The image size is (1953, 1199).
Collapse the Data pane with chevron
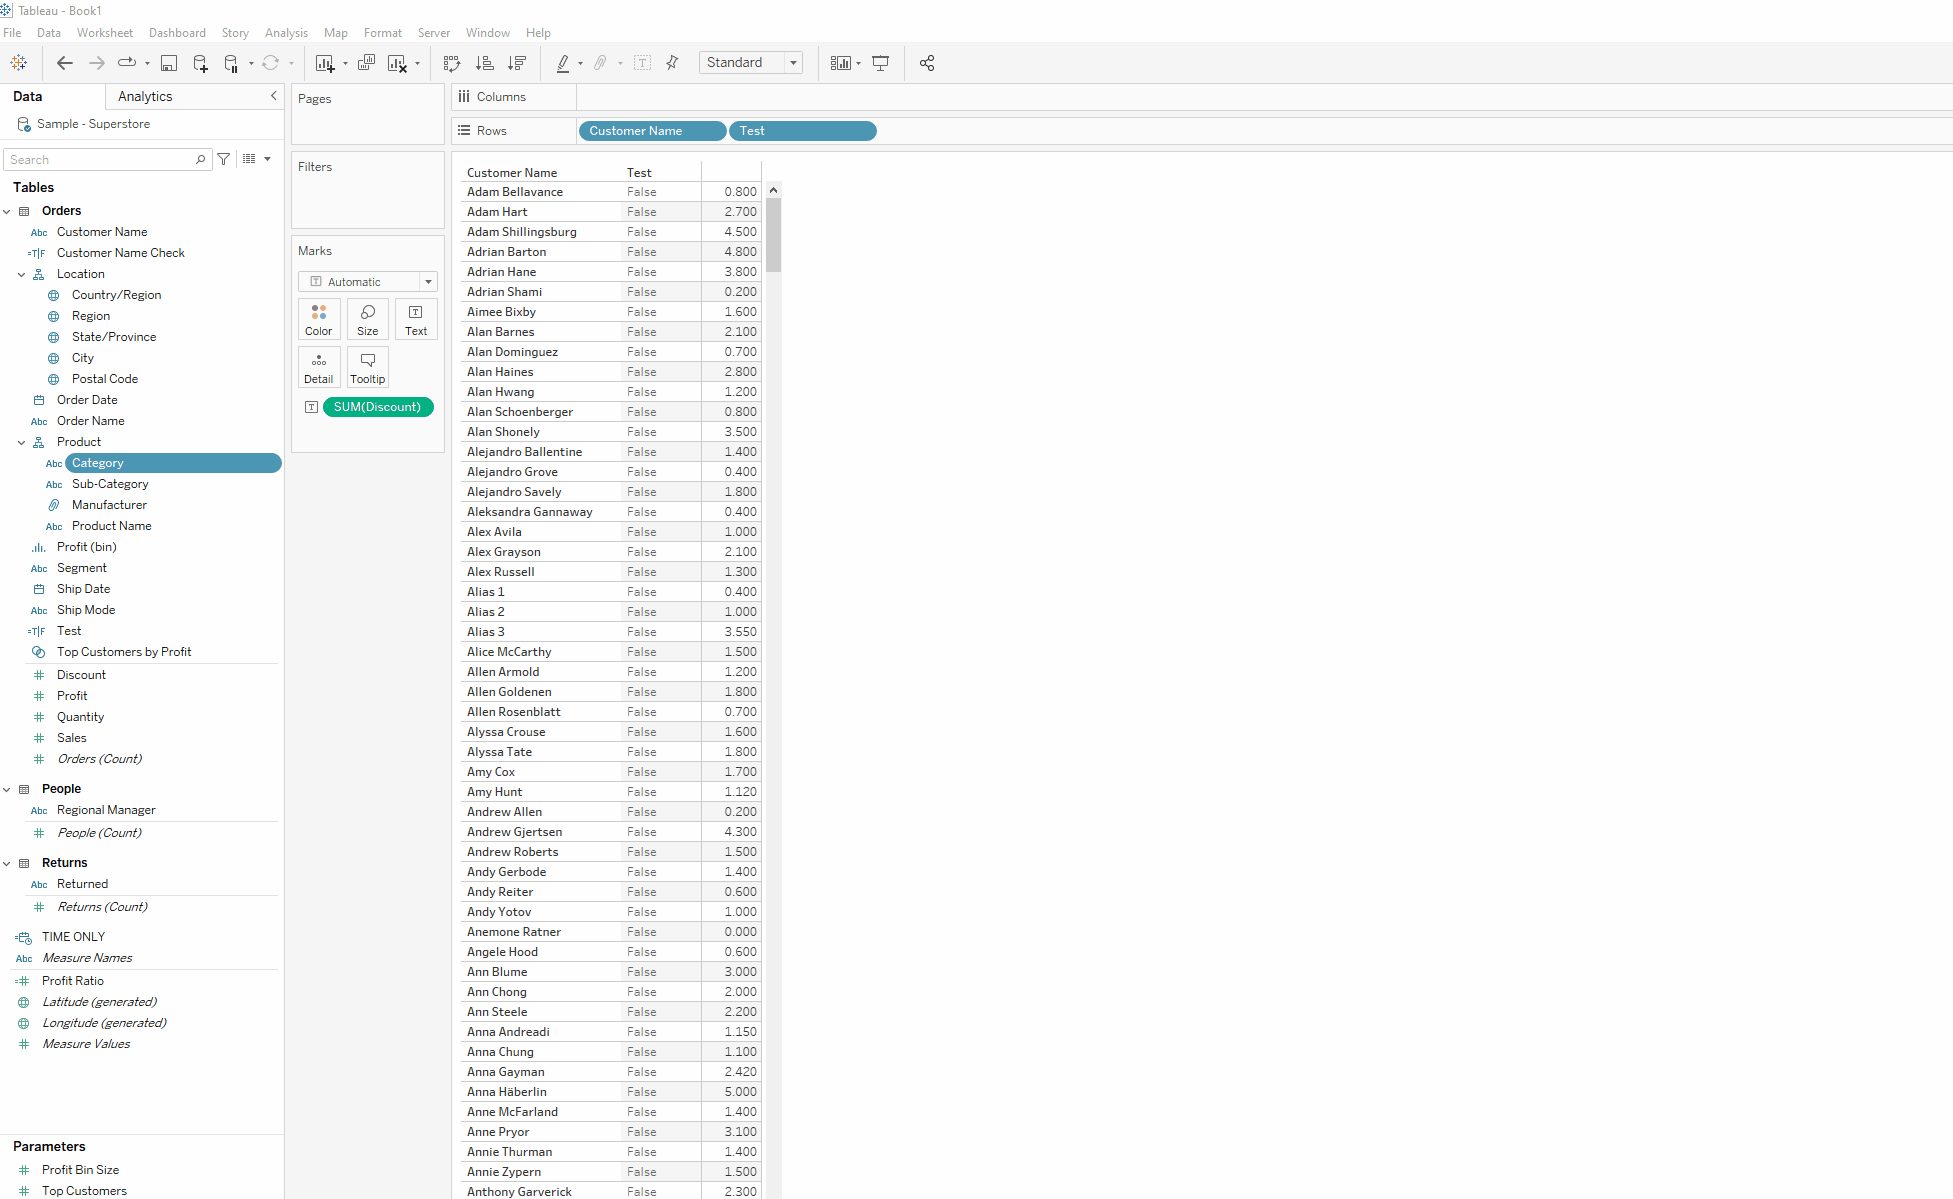pyautogui.click(x=273, y=96)
